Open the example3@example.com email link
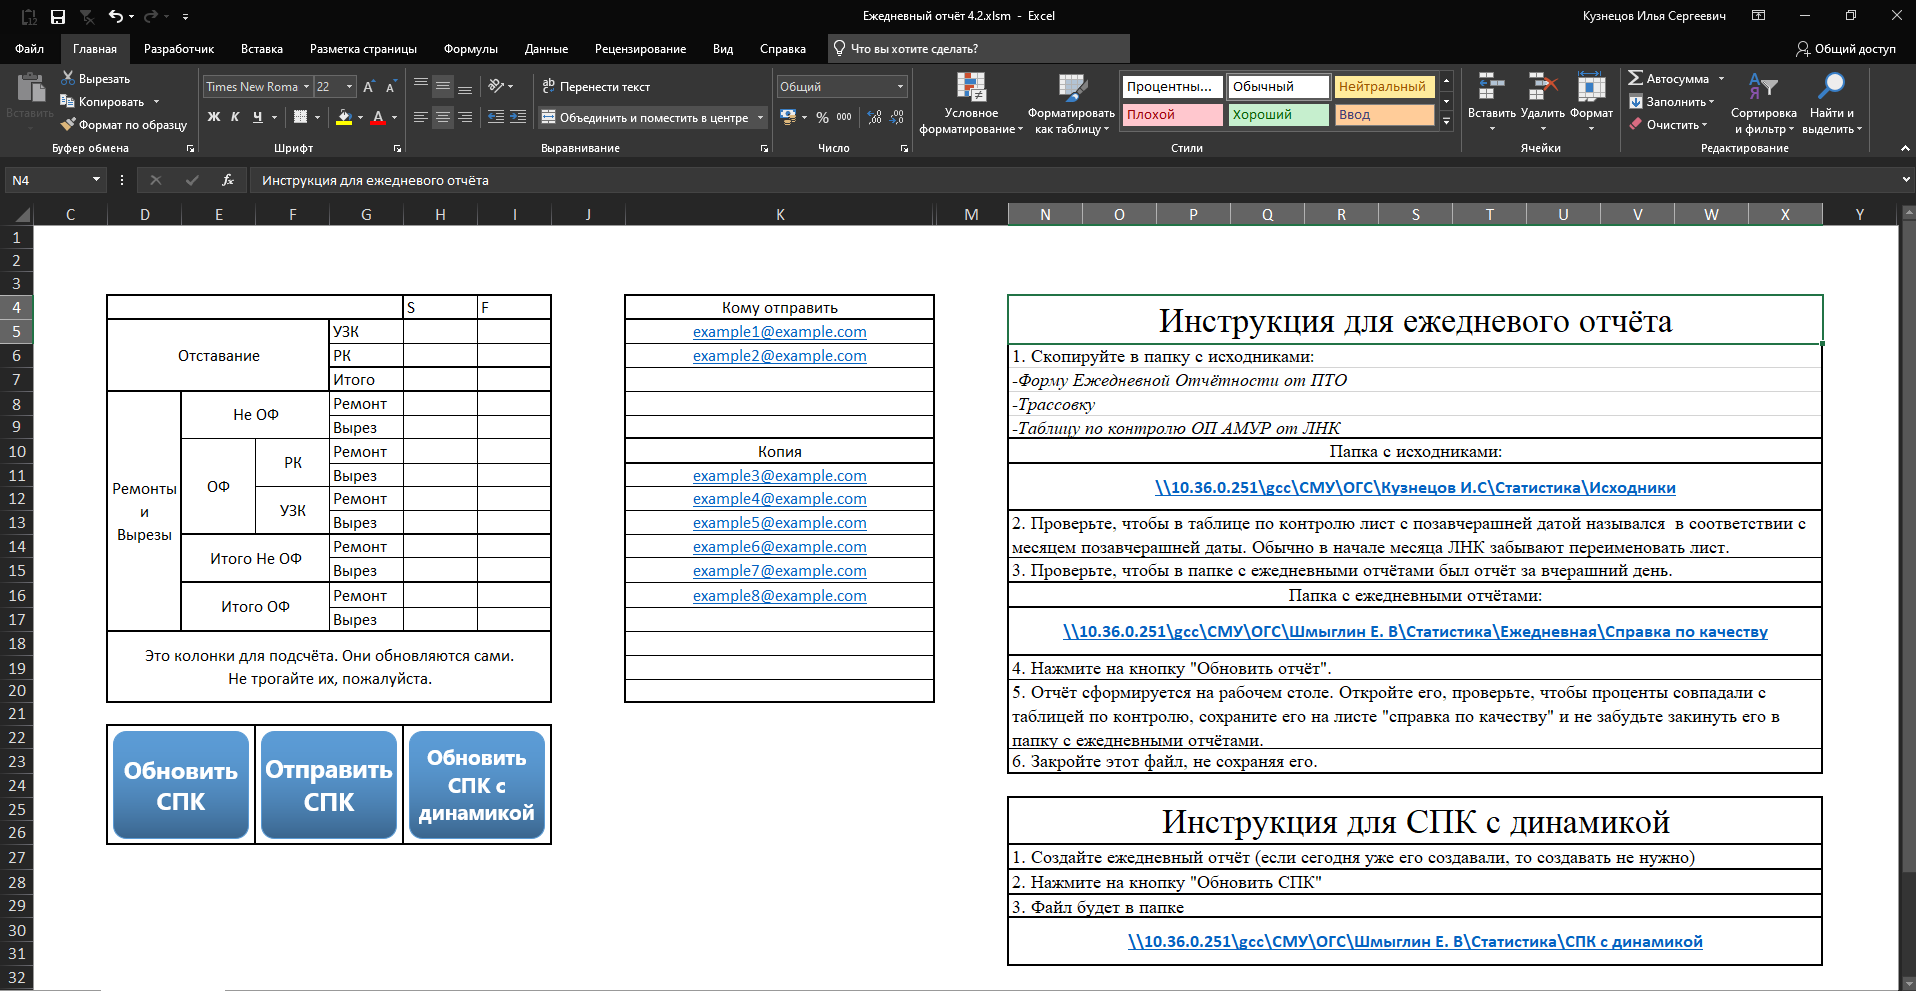This screenshot has height=991, width=1916. pyautogui.click(x=779, y=476)
